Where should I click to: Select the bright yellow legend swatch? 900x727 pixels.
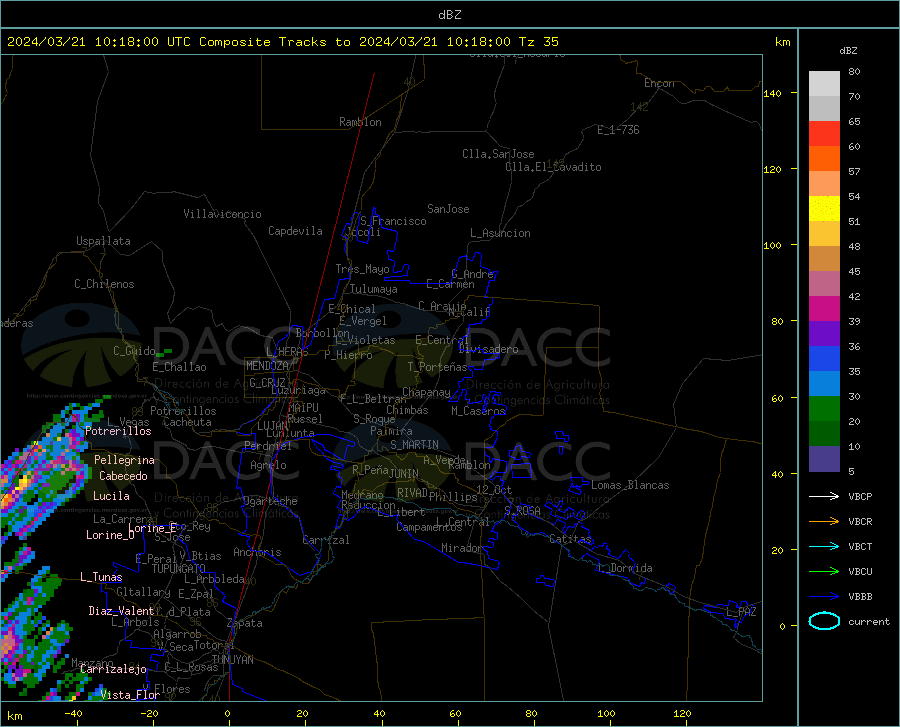click(x=824, y=209)
